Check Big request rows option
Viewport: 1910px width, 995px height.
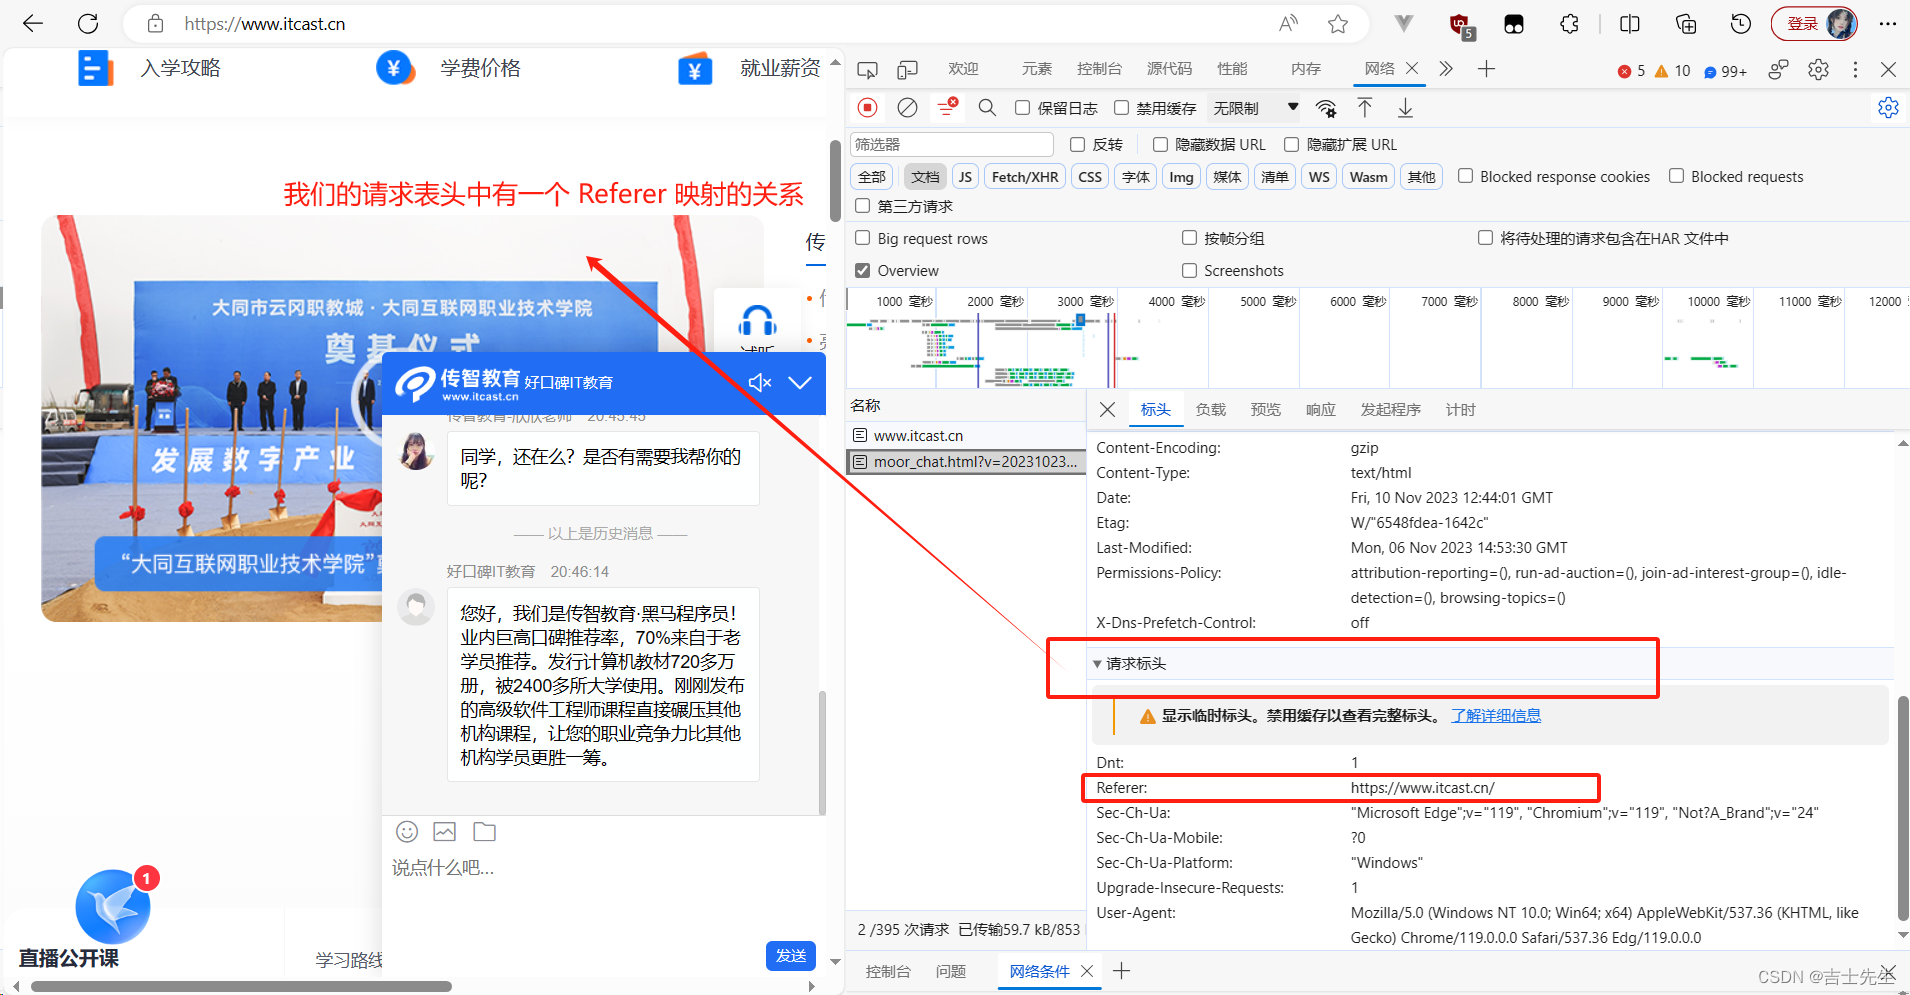coord(862,238)
